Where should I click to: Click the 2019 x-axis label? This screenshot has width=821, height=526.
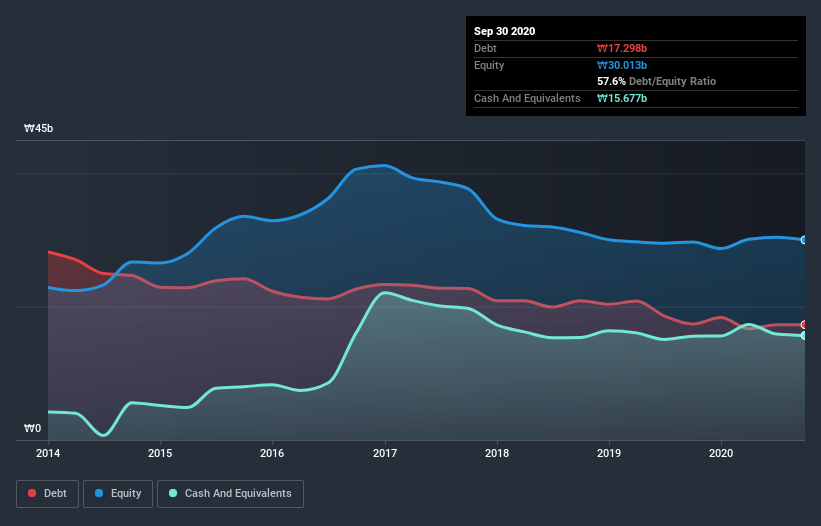(x=609, y=453)
